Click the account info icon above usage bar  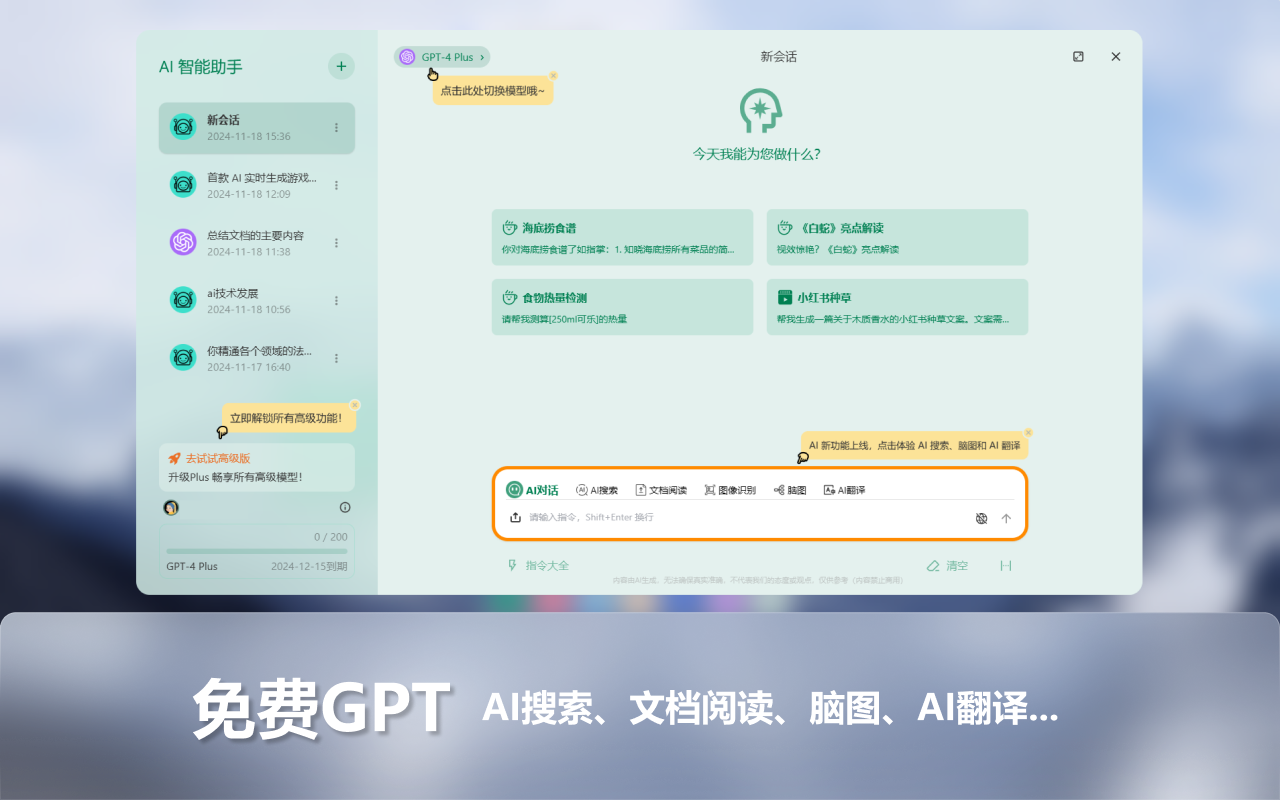[344, 507]
